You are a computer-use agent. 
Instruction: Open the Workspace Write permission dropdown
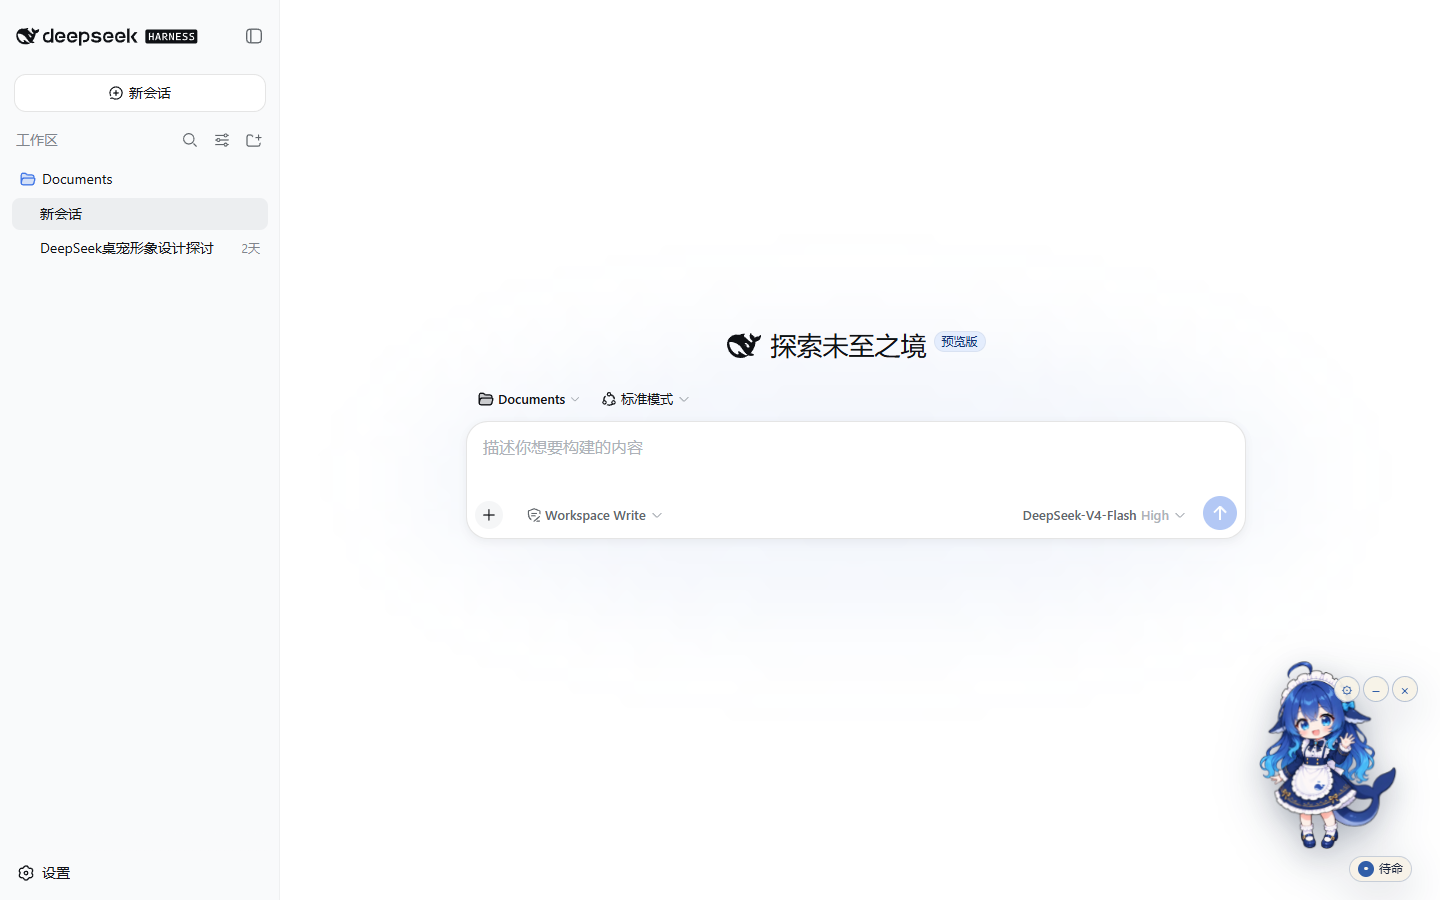595,515
